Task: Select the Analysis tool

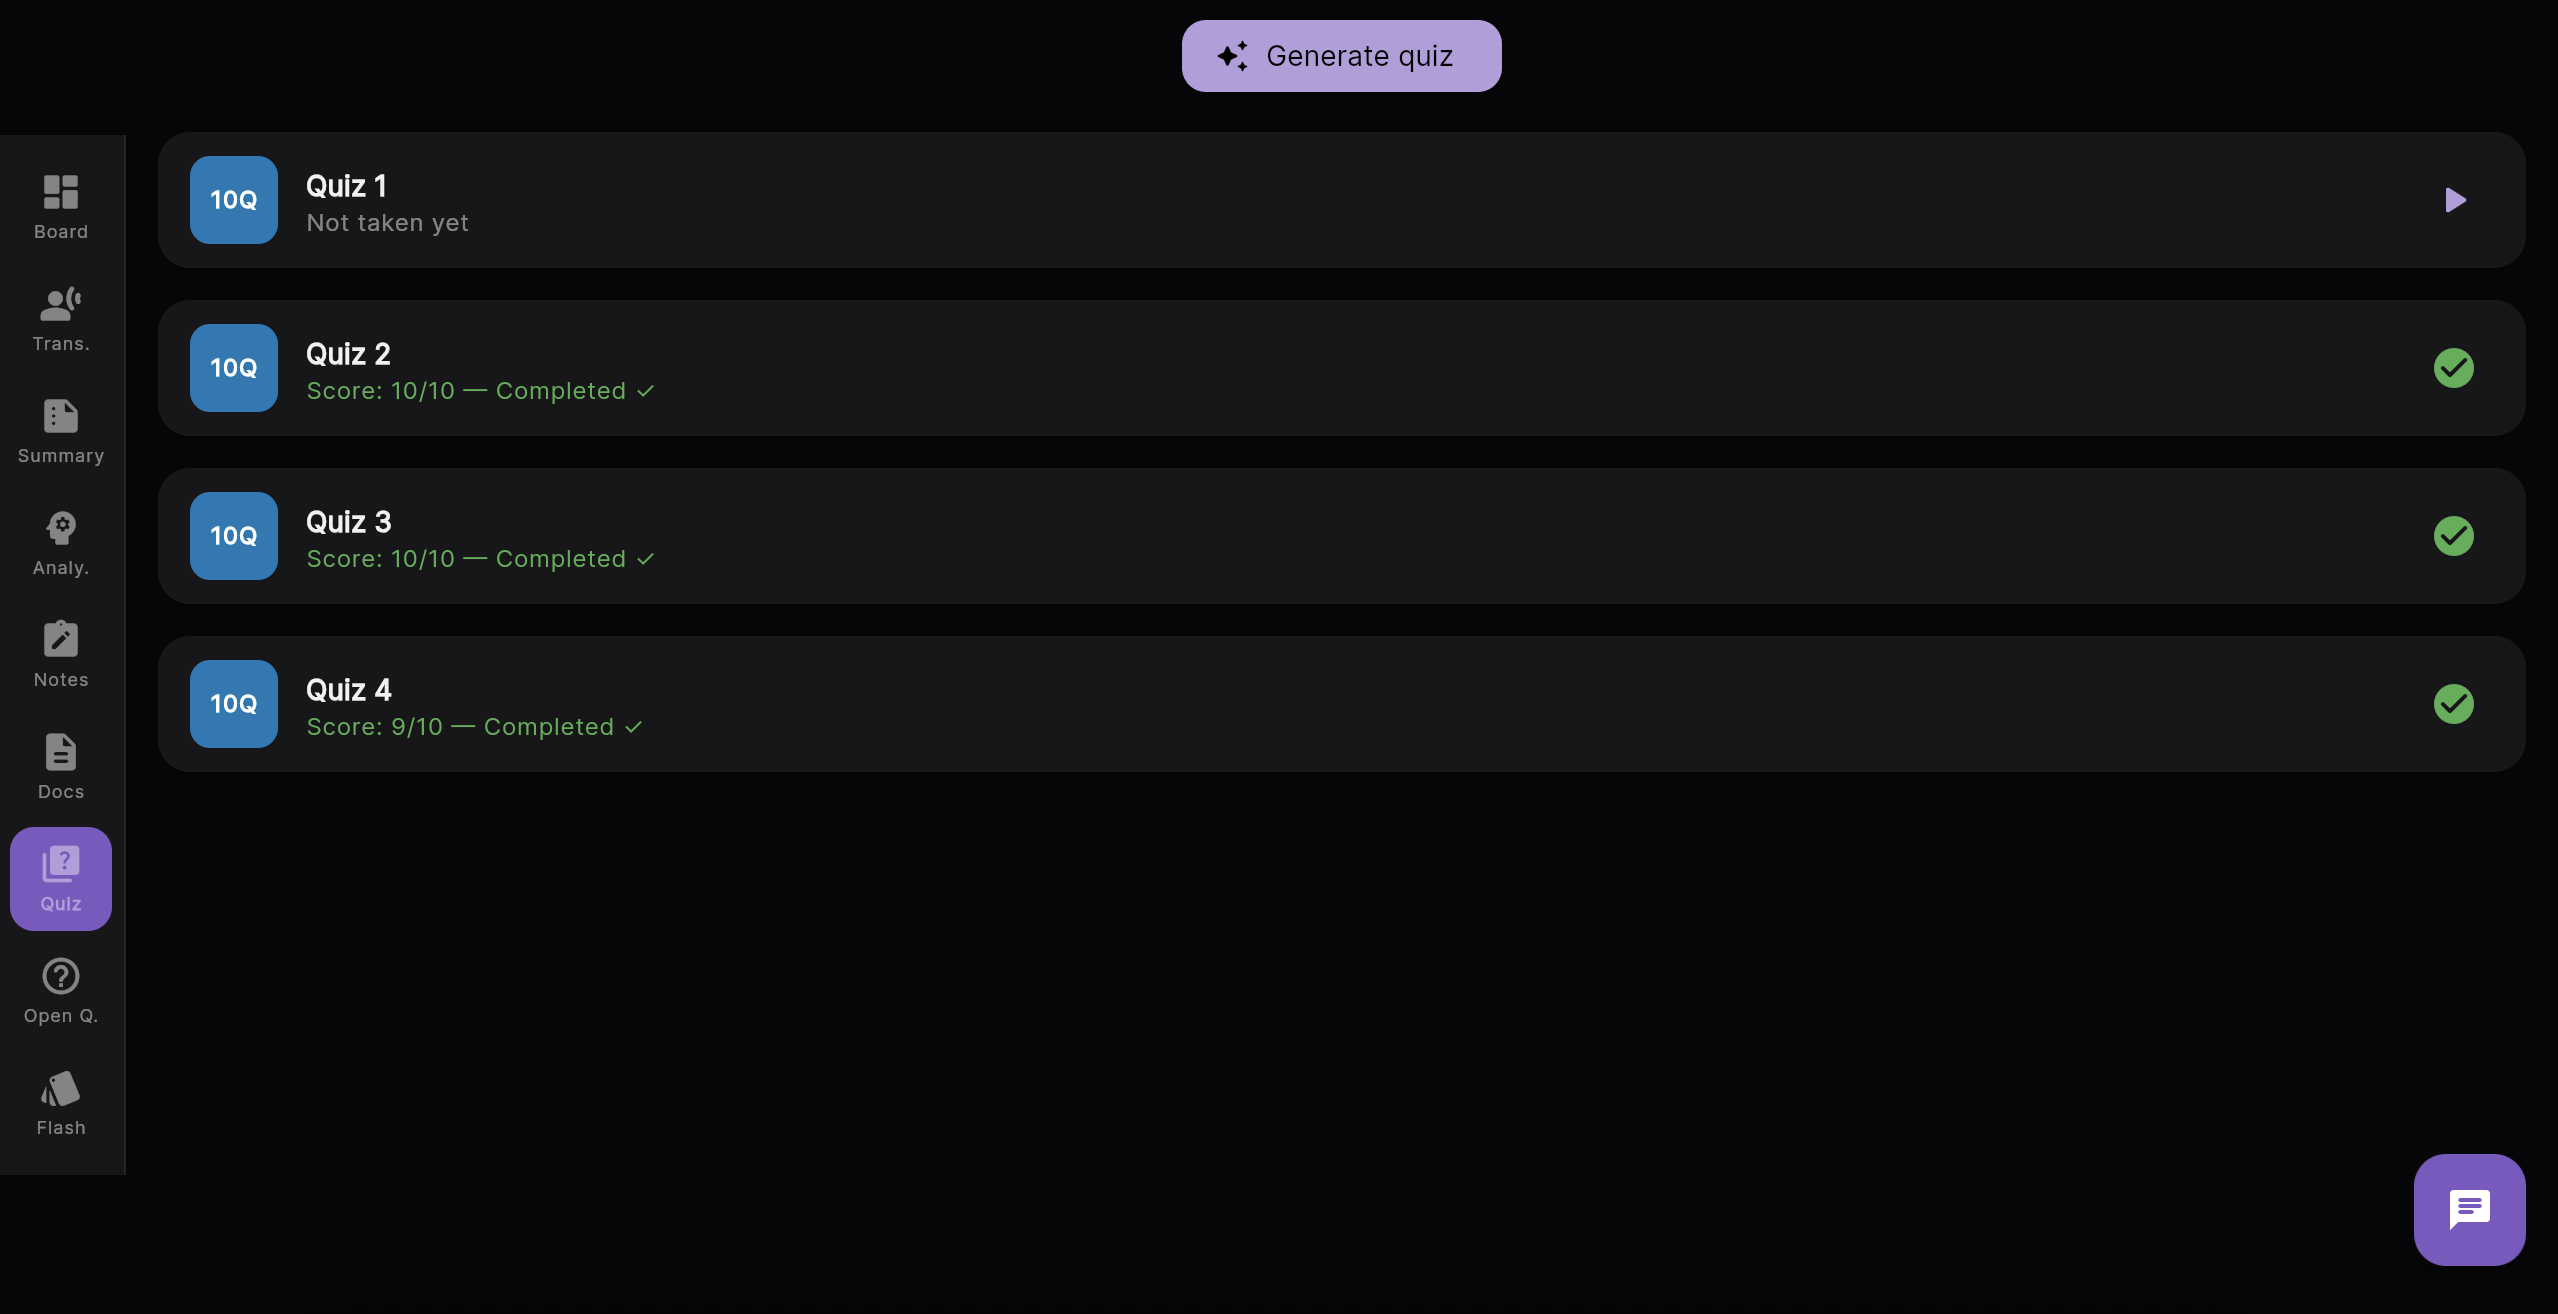Action: [60, 541]
